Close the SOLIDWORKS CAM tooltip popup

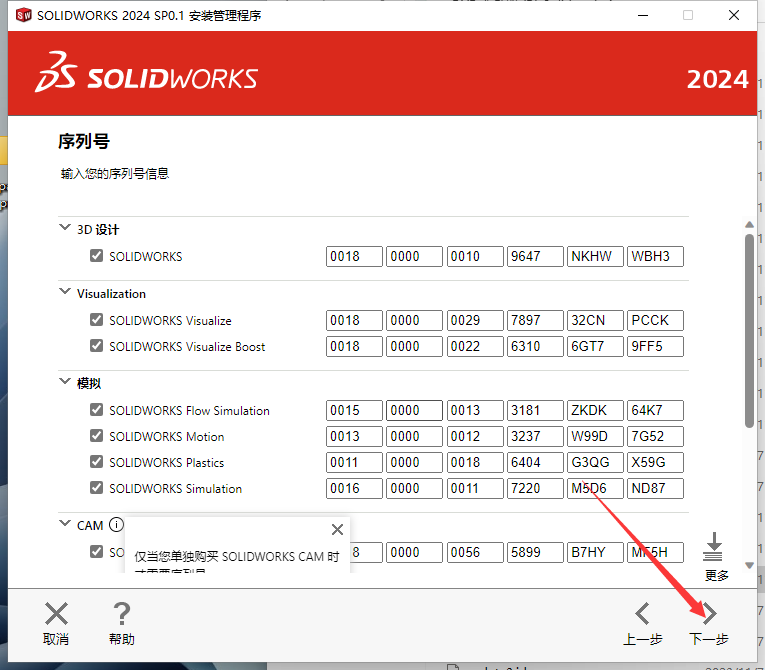pyautogui.click(x=337, y=530)
